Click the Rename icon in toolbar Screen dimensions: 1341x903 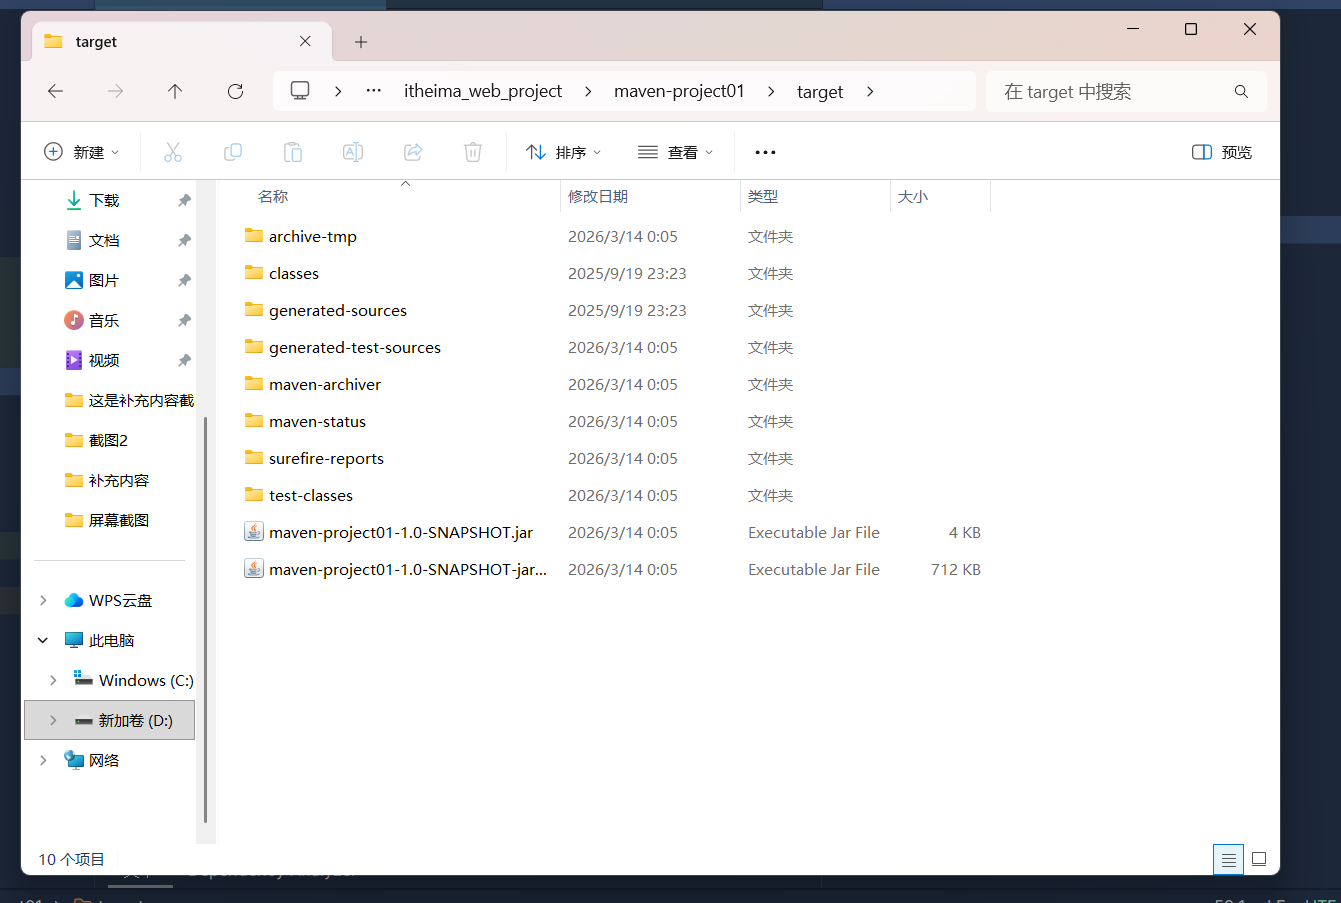click(353, 152)
